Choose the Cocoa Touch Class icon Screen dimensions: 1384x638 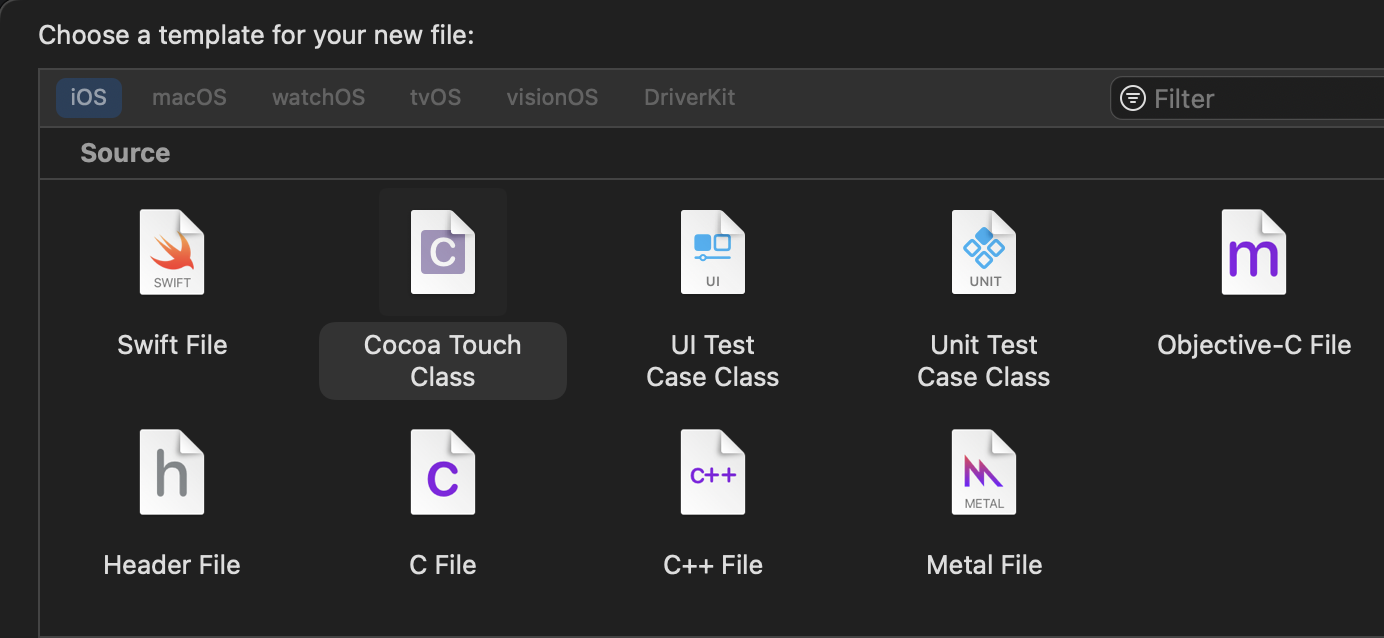coord(443,252)
